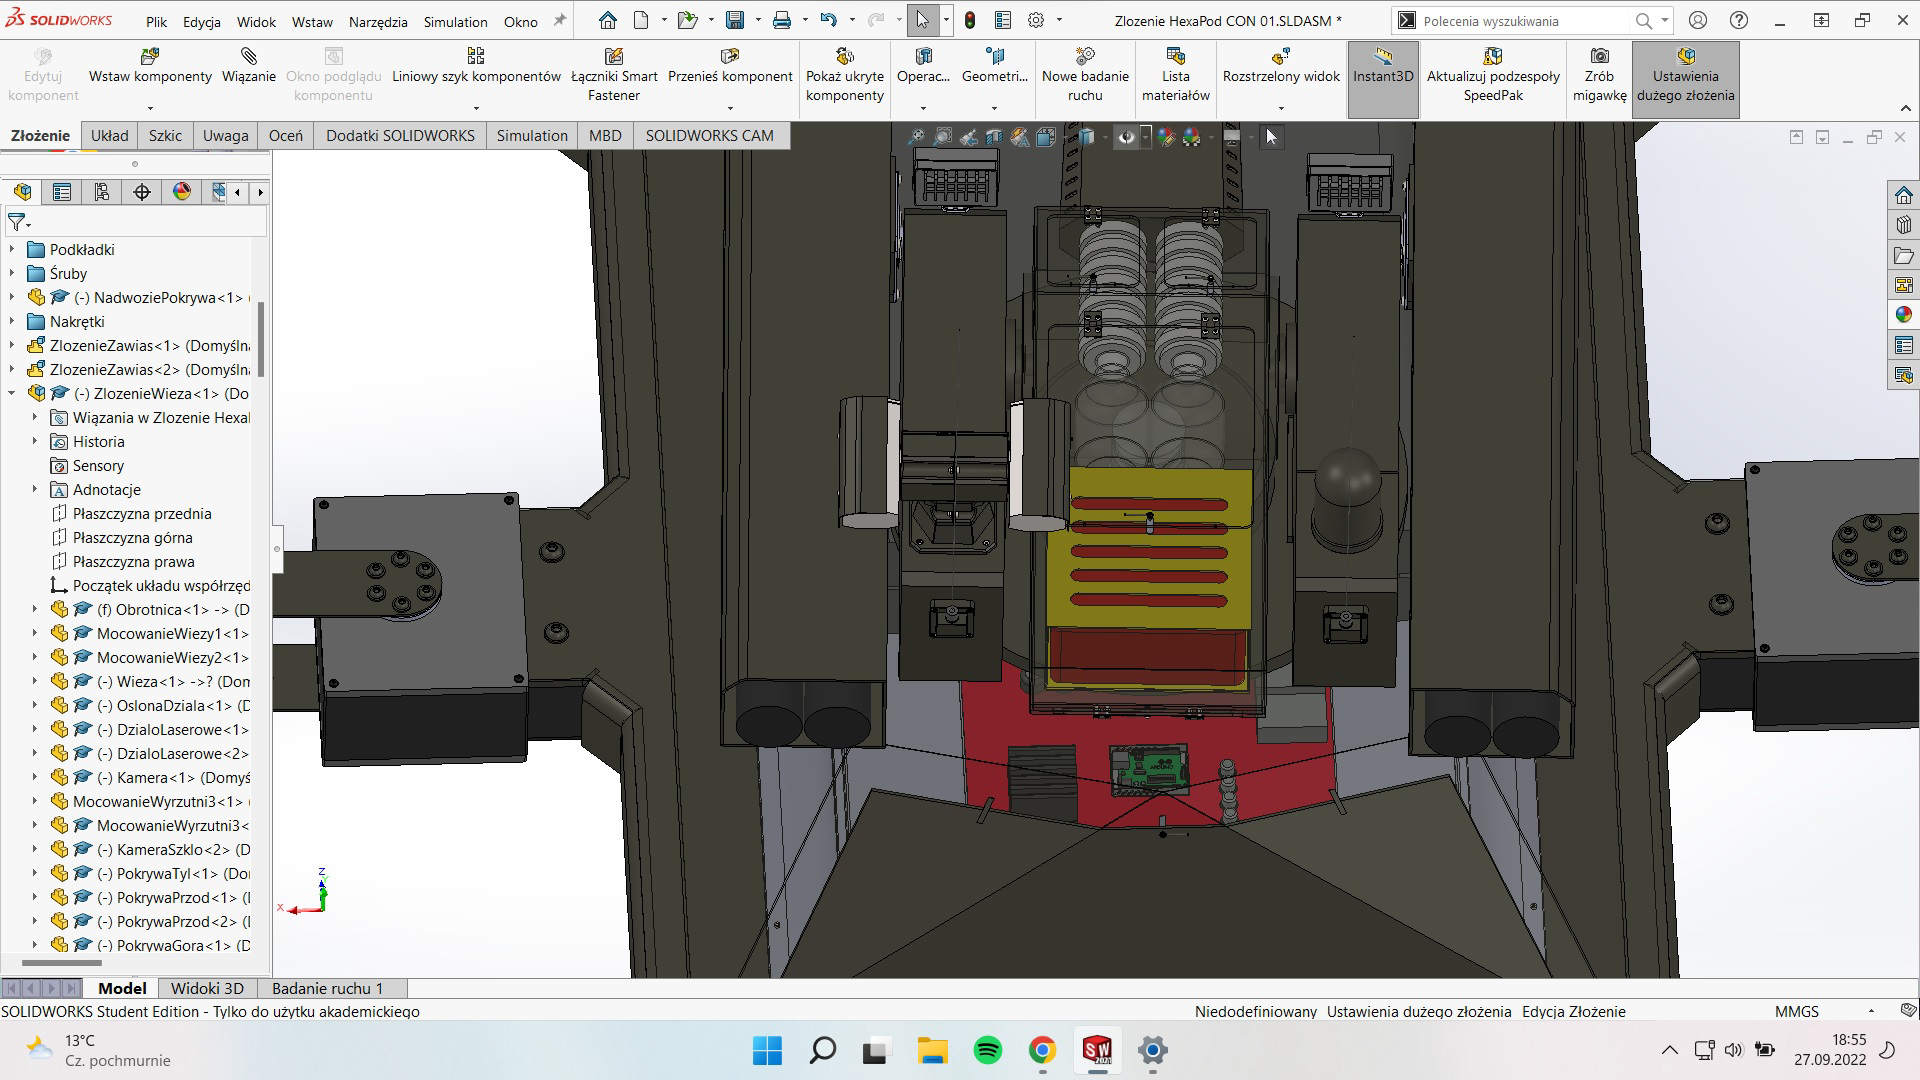This screenshot has height=1080, width=1920.
Task: Expand the Nakrętki folder
Action: [x=12, y=322]
